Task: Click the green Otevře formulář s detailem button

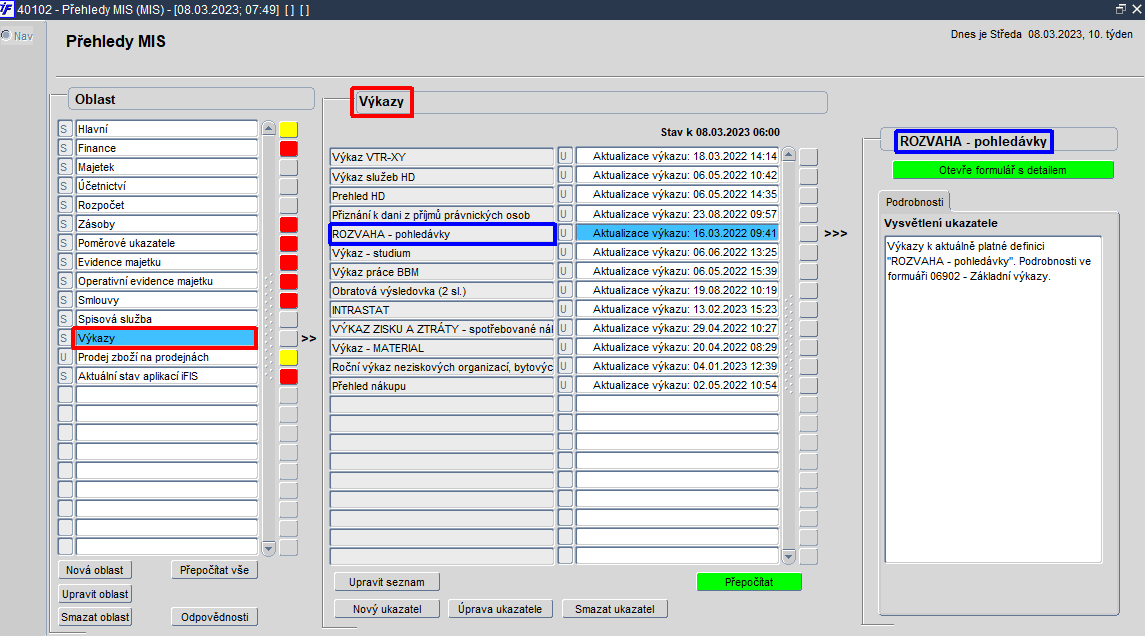Action: coord(1003,170)
